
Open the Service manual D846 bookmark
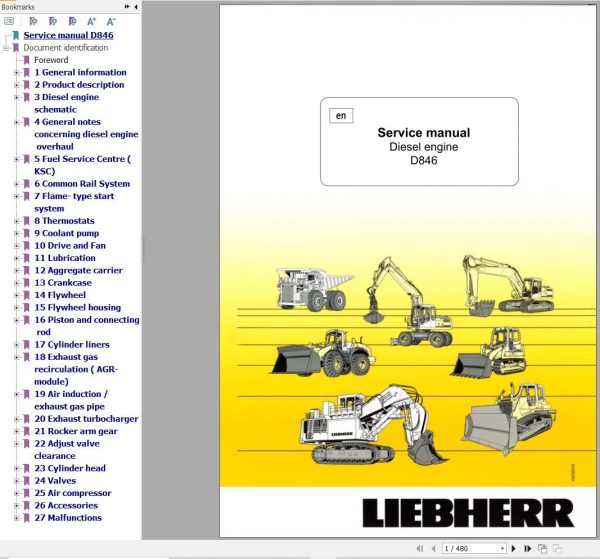coord(68,35)
